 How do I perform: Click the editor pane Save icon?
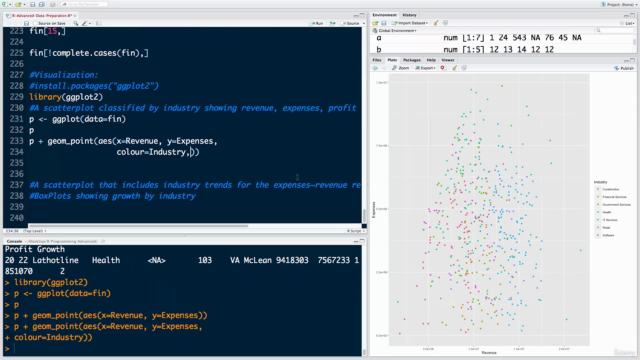pyautogui.click(x=27, y=23)
